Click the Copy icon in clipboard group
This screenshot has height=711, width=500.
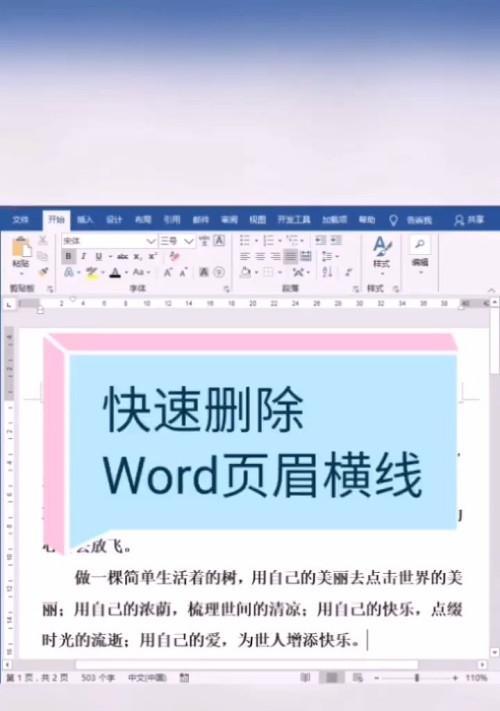(x=43, y=256)
